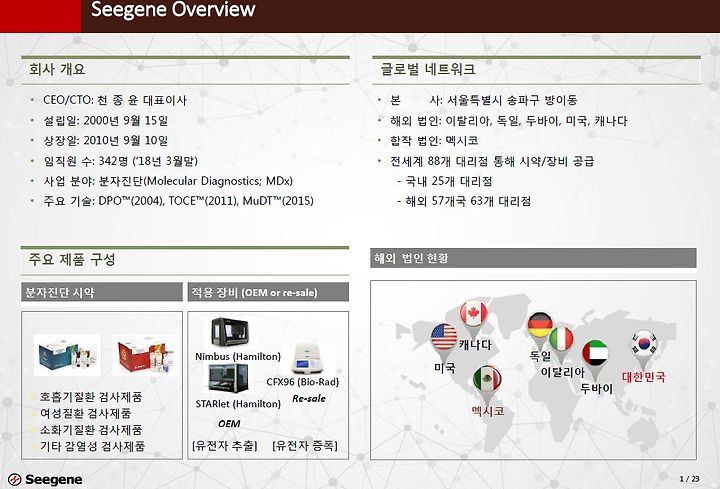Click the 해외 법인 country list line
Image resolution: width=720 pixels, height=489 pixels.
click(x=508, y=121)
